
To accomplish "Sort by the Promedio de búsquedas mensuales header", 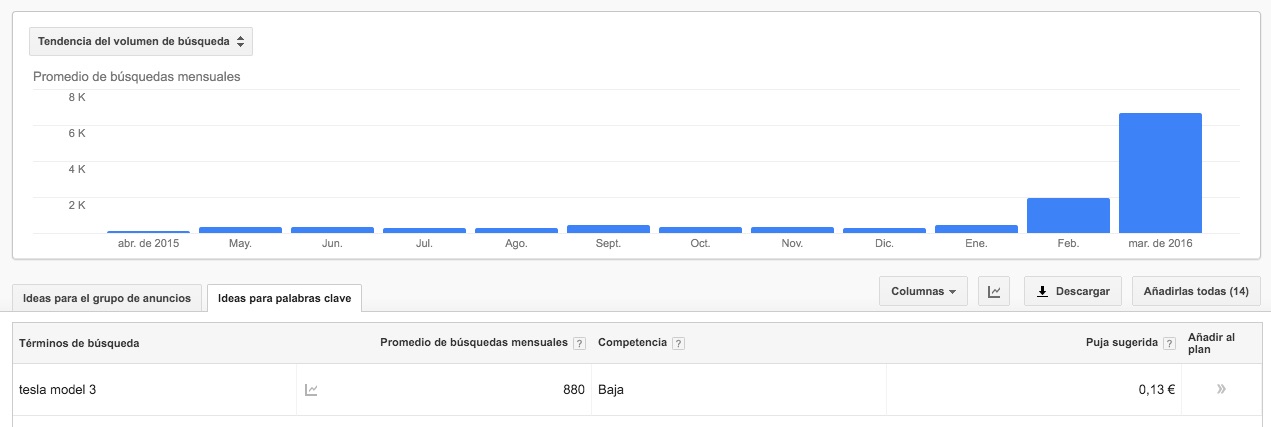I will pos(474,343).
